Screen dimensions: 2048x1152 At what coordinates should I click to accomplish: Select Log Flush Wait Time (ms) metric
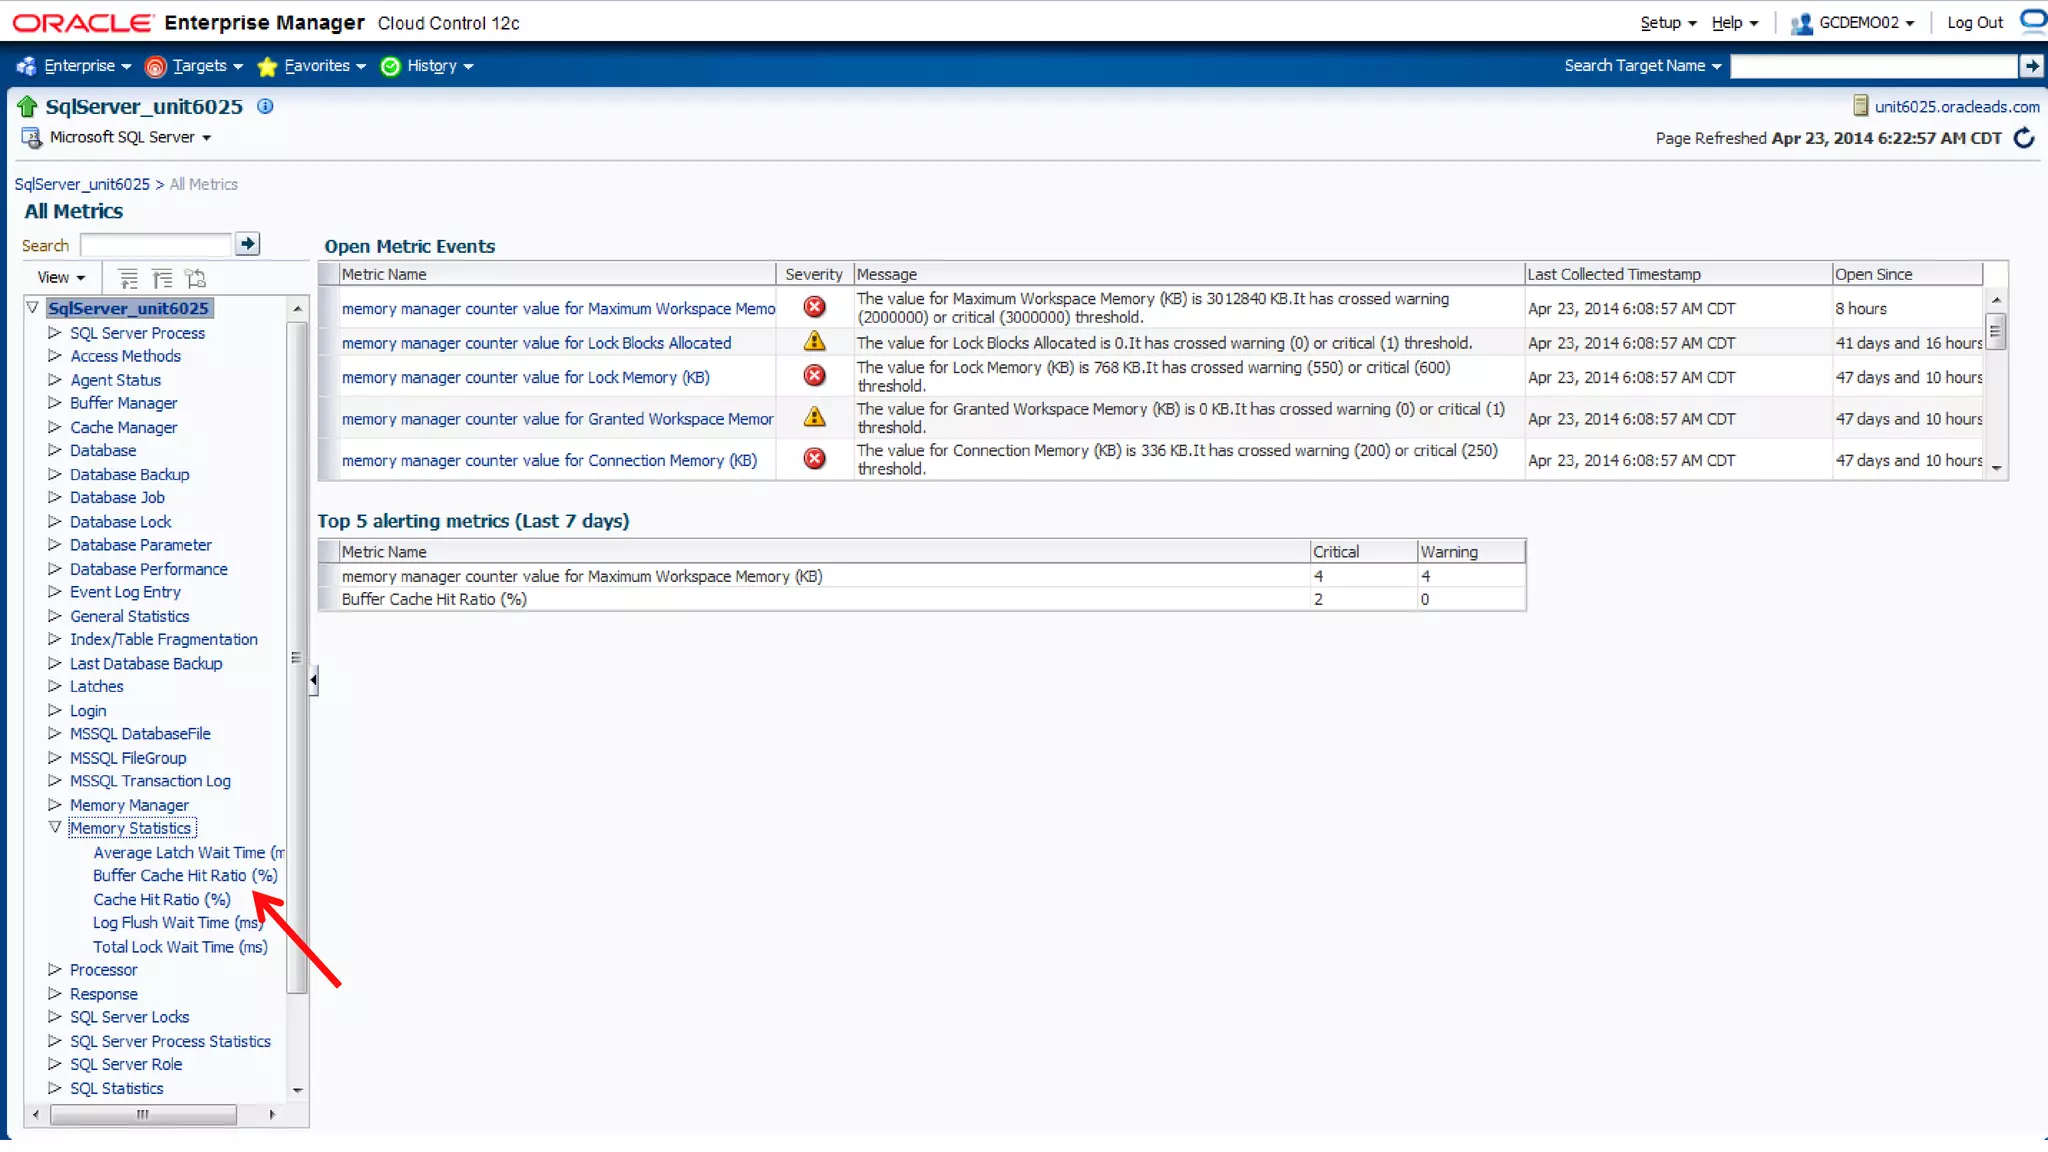pos(178,922)
